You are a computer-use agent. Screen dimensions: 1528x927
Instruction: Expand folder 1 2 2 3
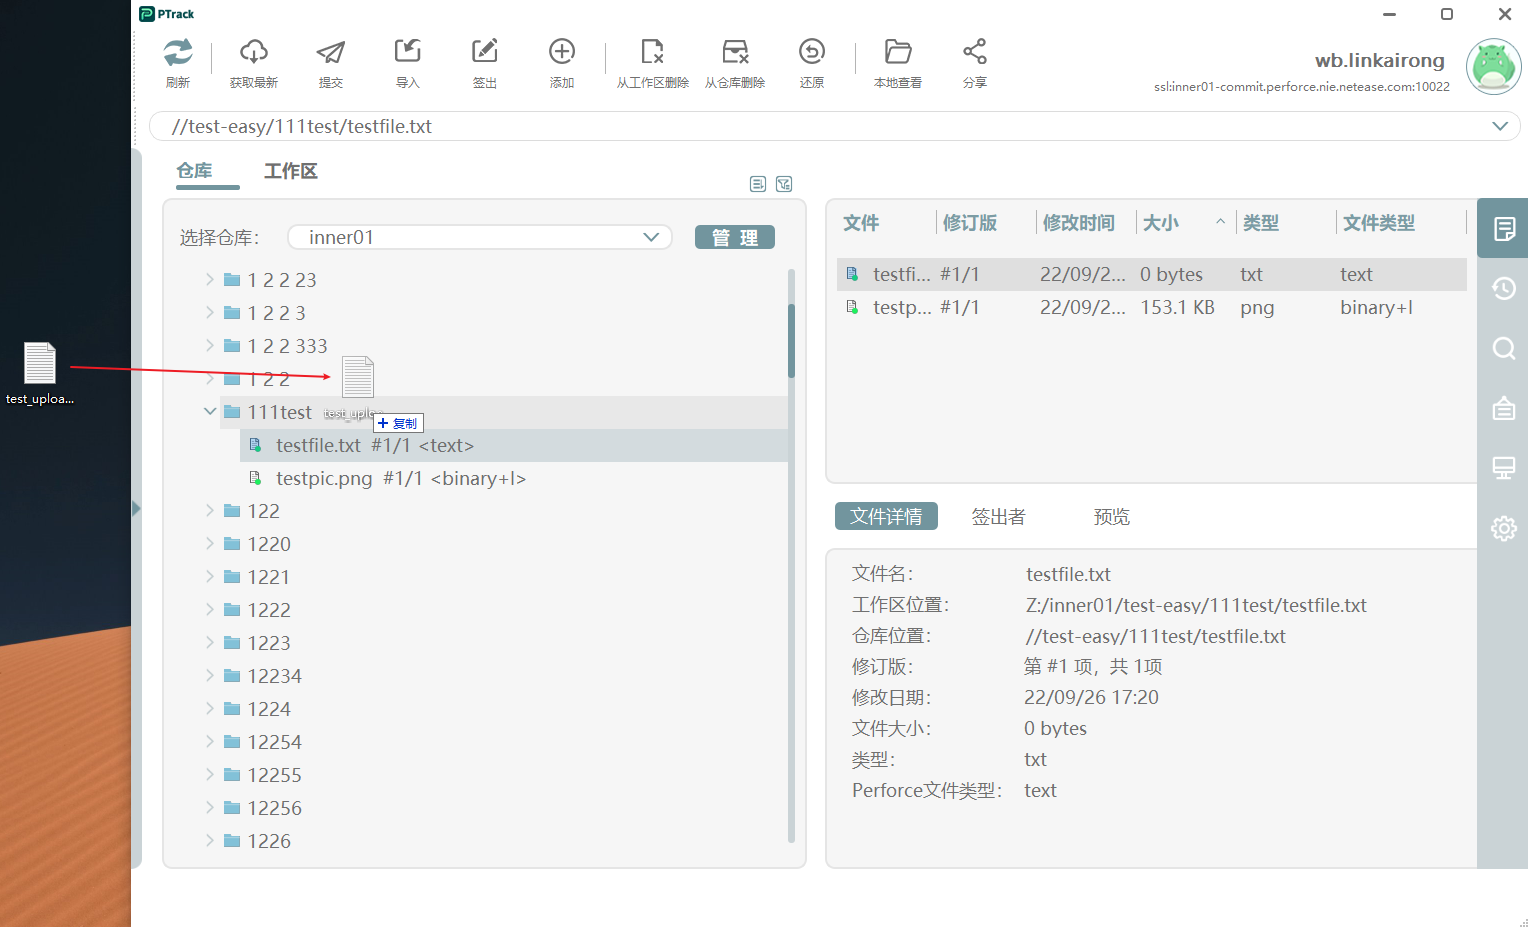(x=210, y=312)
